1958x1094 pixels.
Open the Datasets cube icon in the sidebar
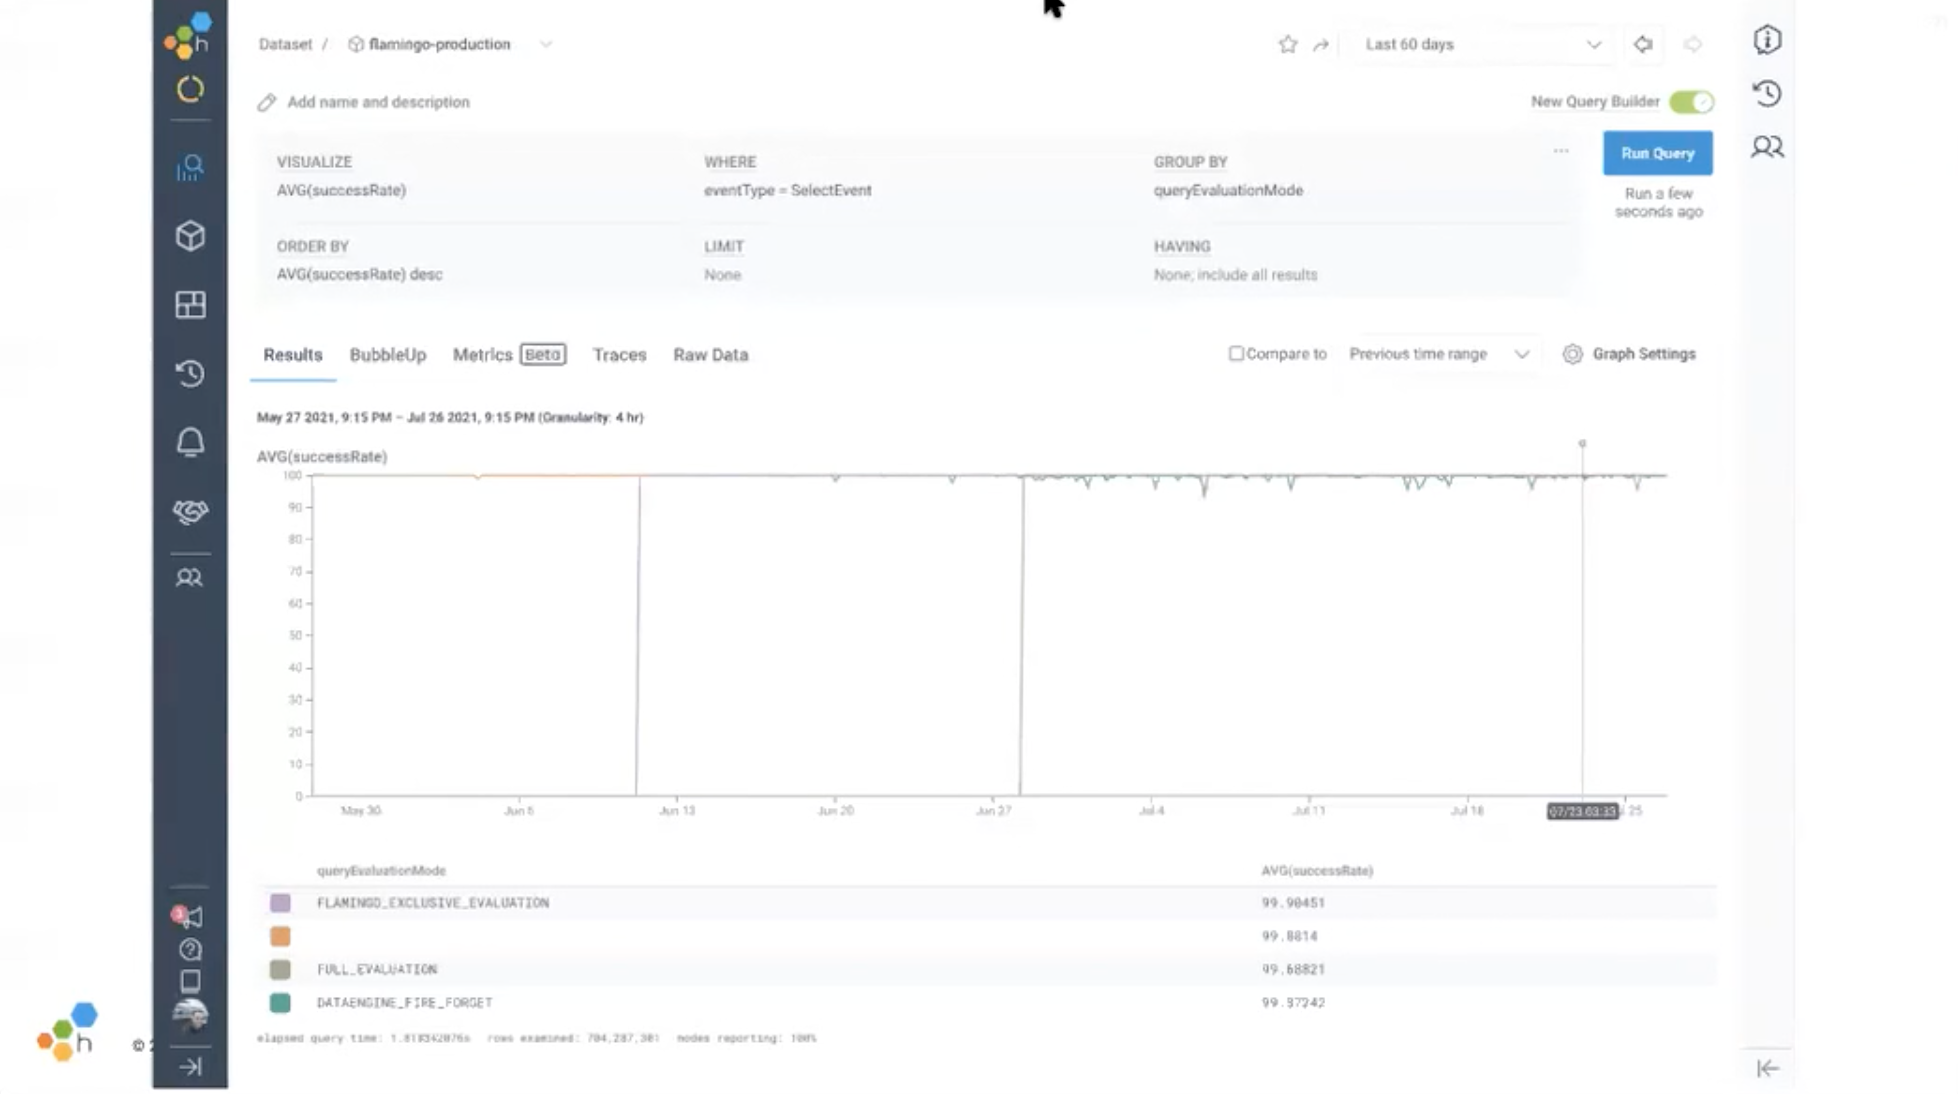pos(190,236)
